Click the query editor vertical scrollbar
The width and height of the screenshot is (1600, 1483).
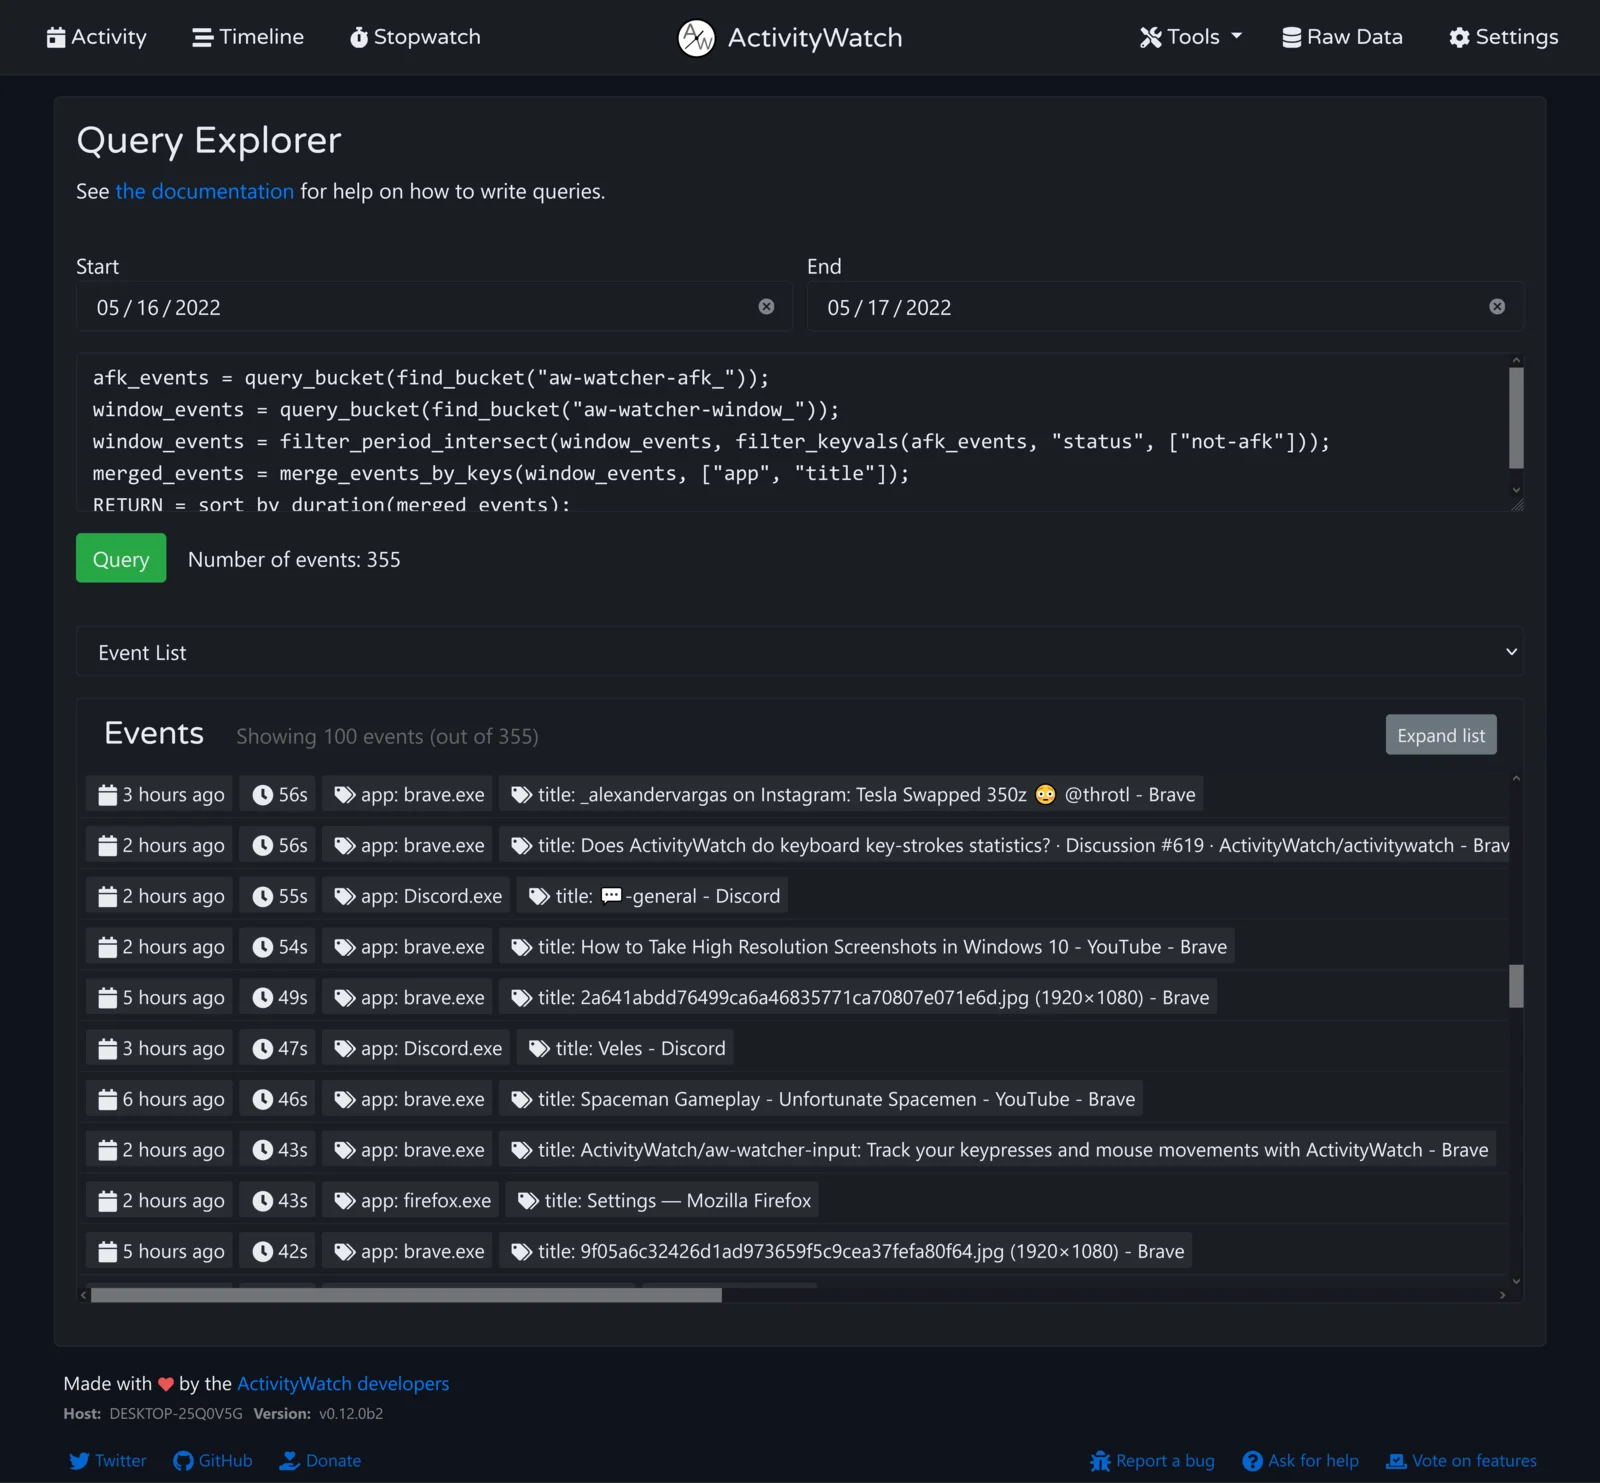point(1516,418)
